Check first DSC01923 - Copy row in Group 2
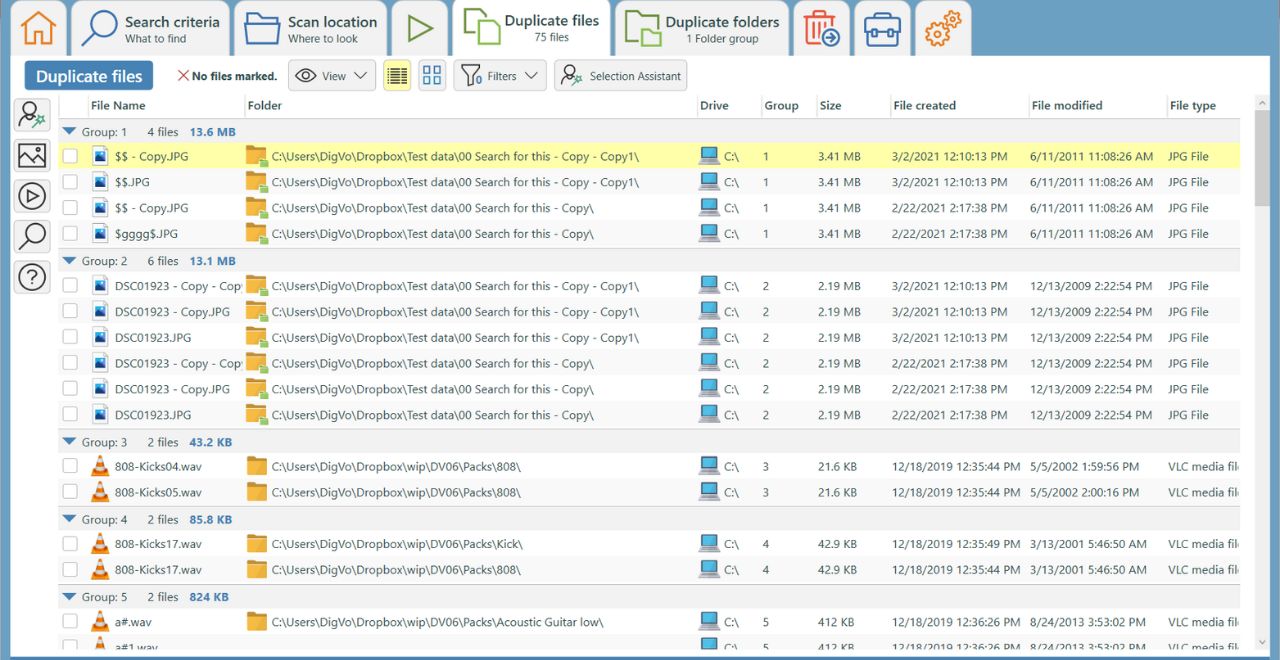The image size is (1280, 660). click(70, 286)
